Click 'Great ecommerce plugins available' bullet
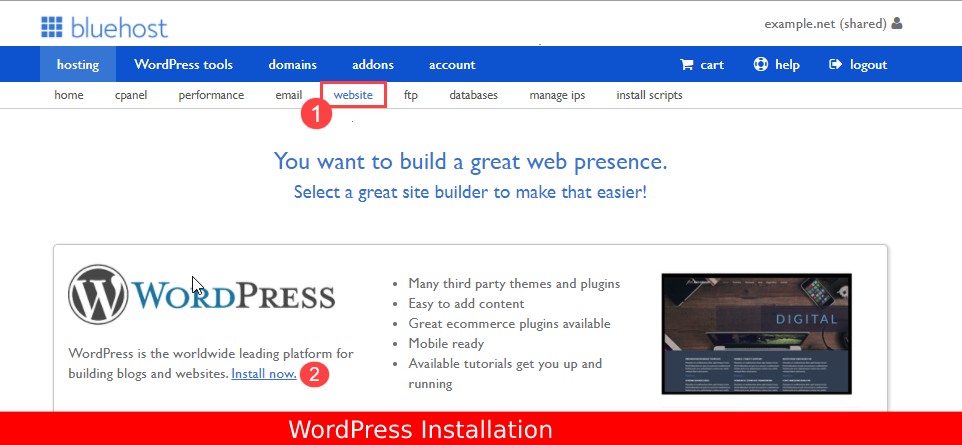 coord(509,323)
